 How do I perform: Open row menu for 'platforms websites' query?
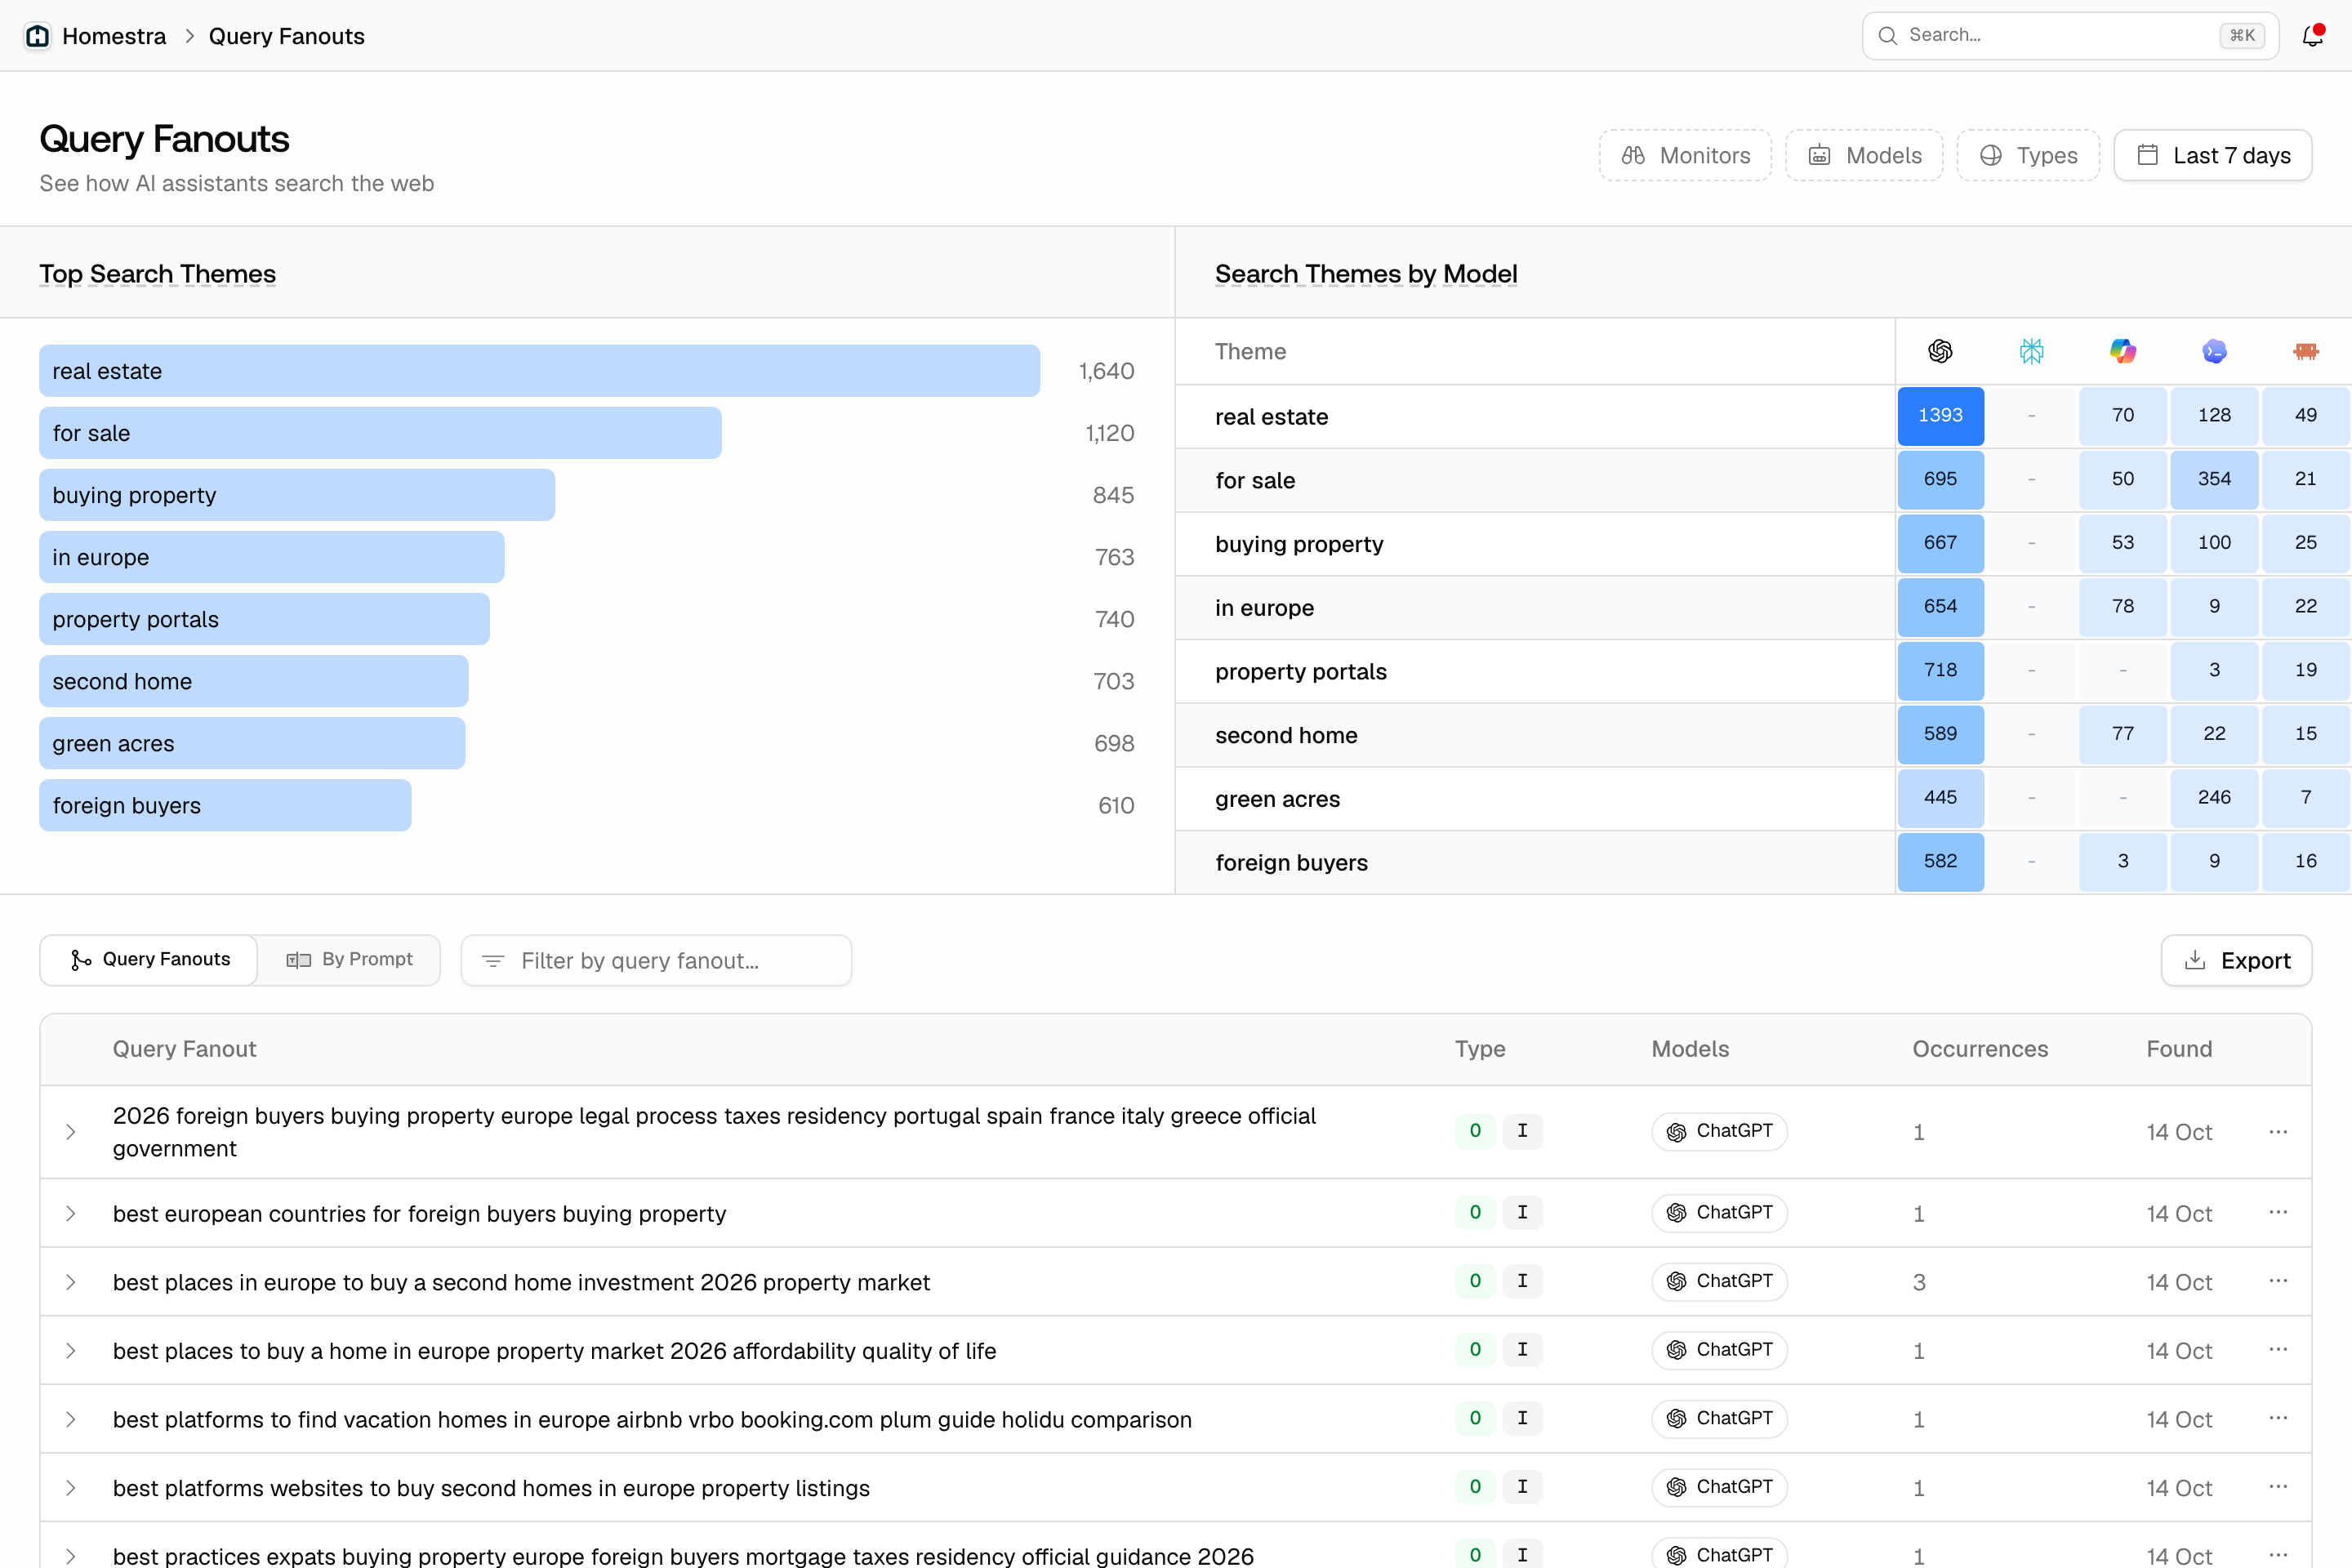coord(2278,1486)
